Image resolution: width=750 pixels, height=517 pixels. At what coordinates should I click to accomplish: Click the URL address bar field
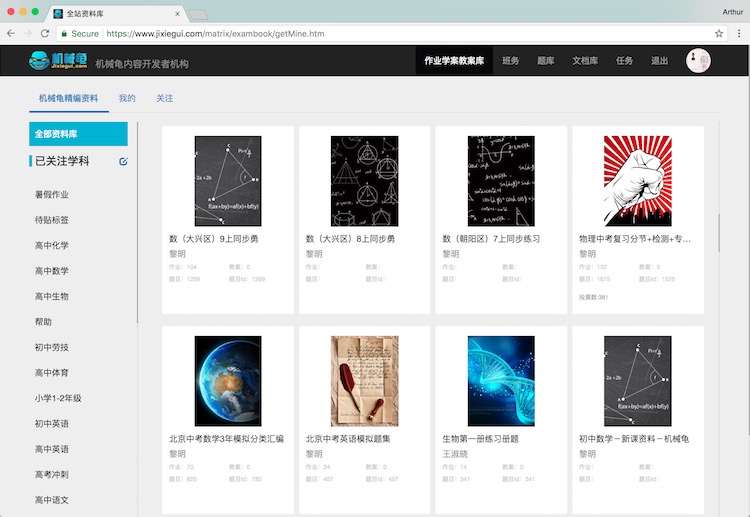[400, 33]
